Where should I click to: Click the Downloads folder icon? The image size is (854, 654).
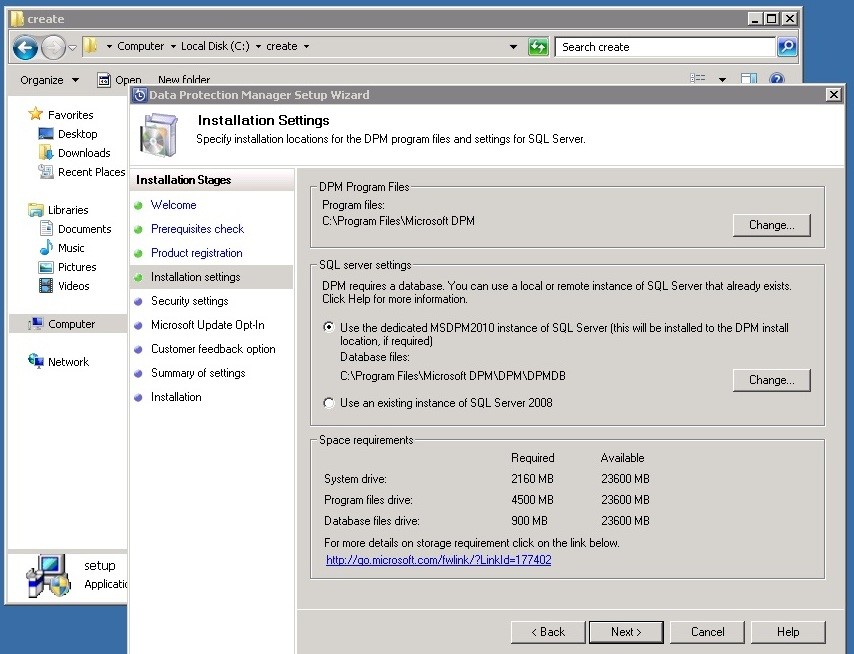46,153
